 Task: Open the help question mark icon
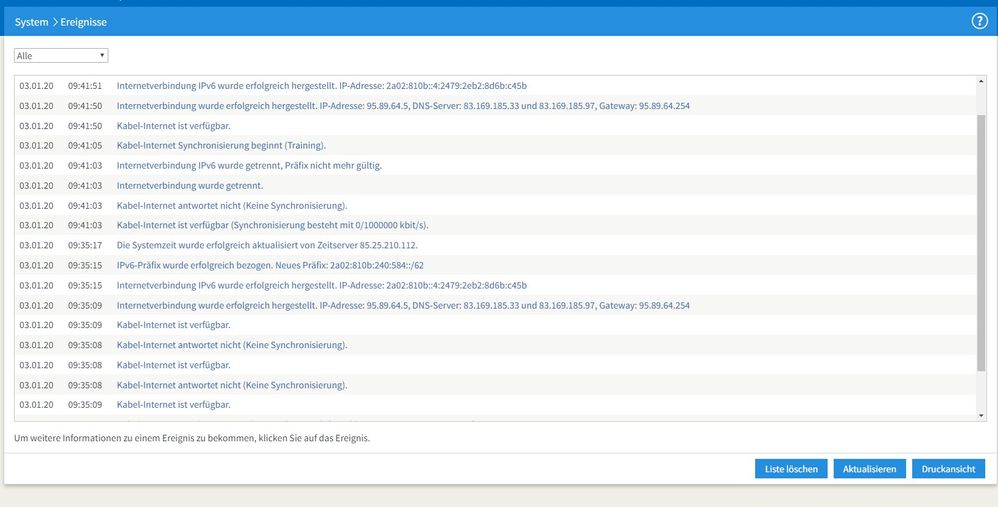click(x=979, y=21)
